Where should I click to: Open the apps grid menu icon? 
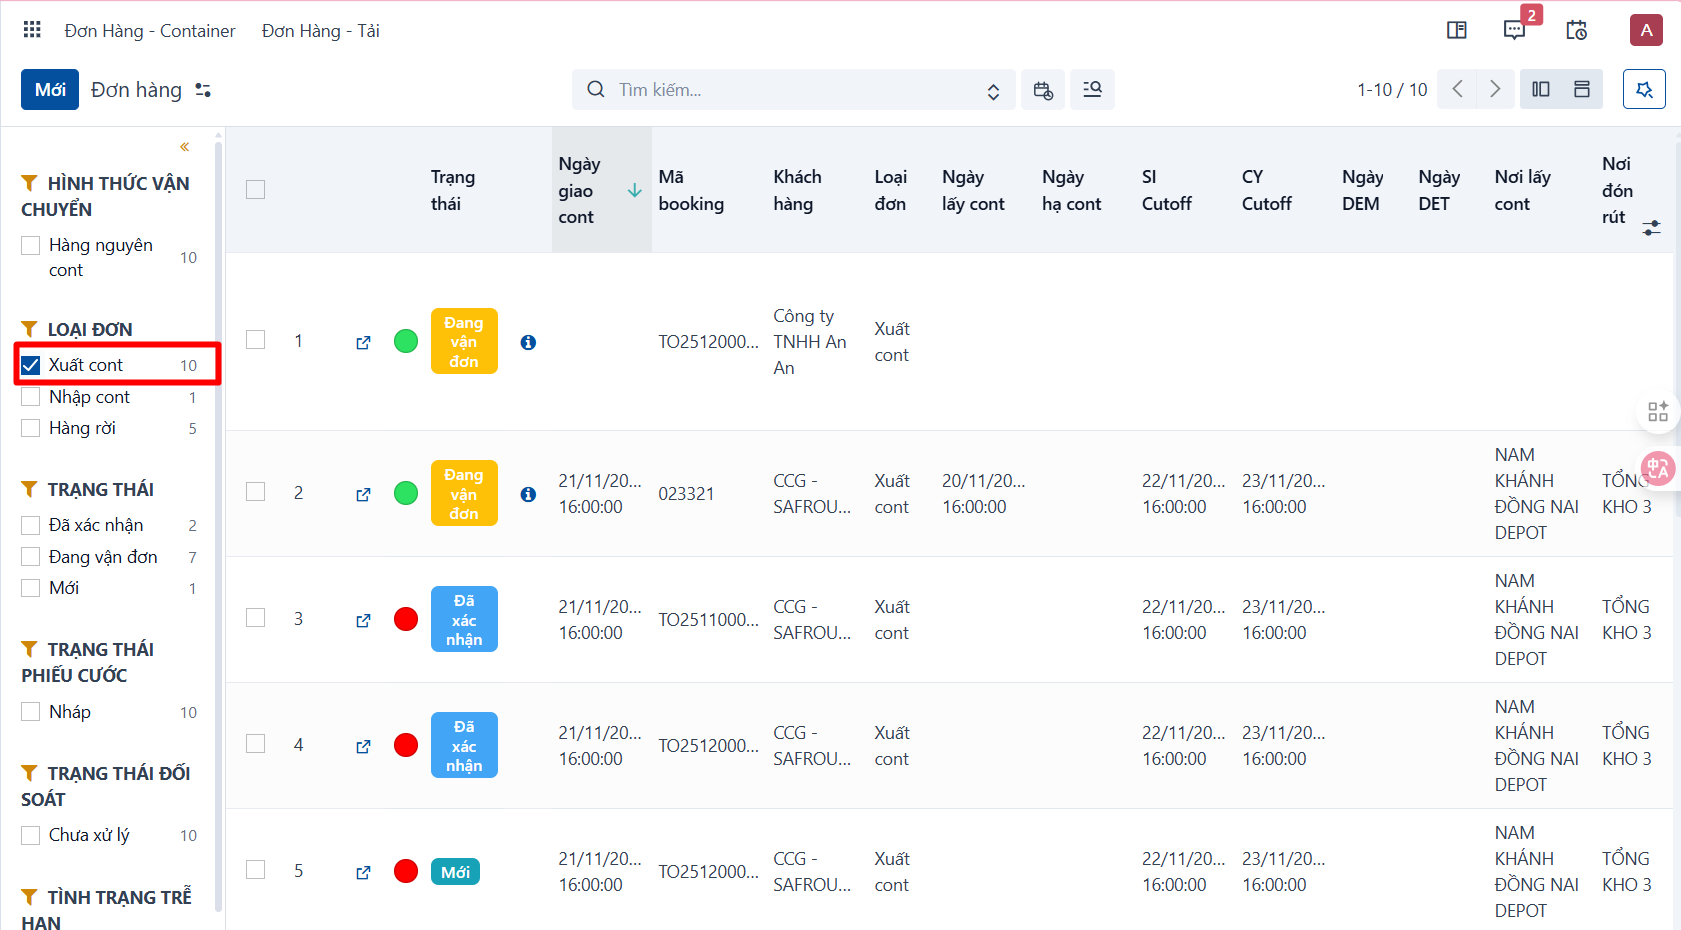pos(32,30)
